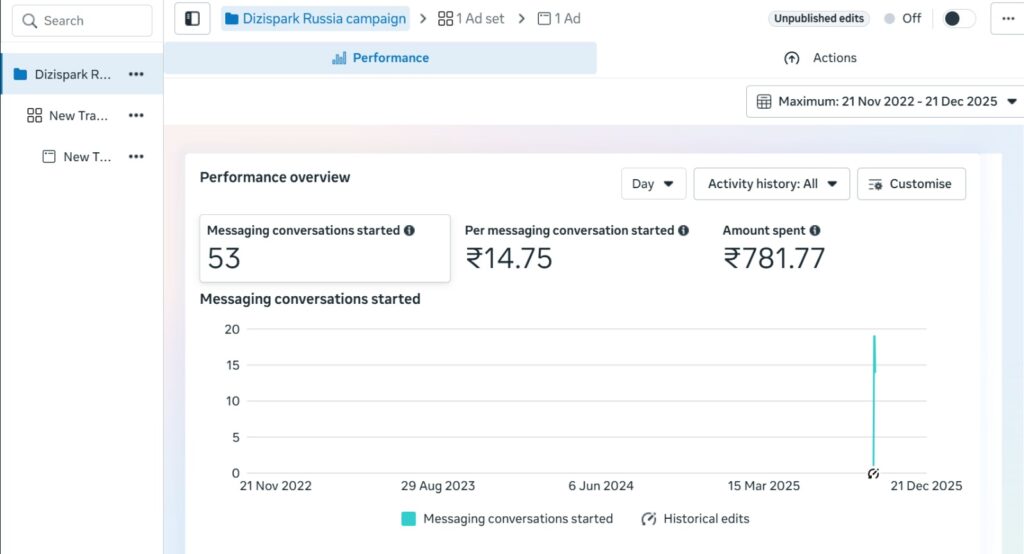Open the Maximum date range picker

(x=886, y=101)
